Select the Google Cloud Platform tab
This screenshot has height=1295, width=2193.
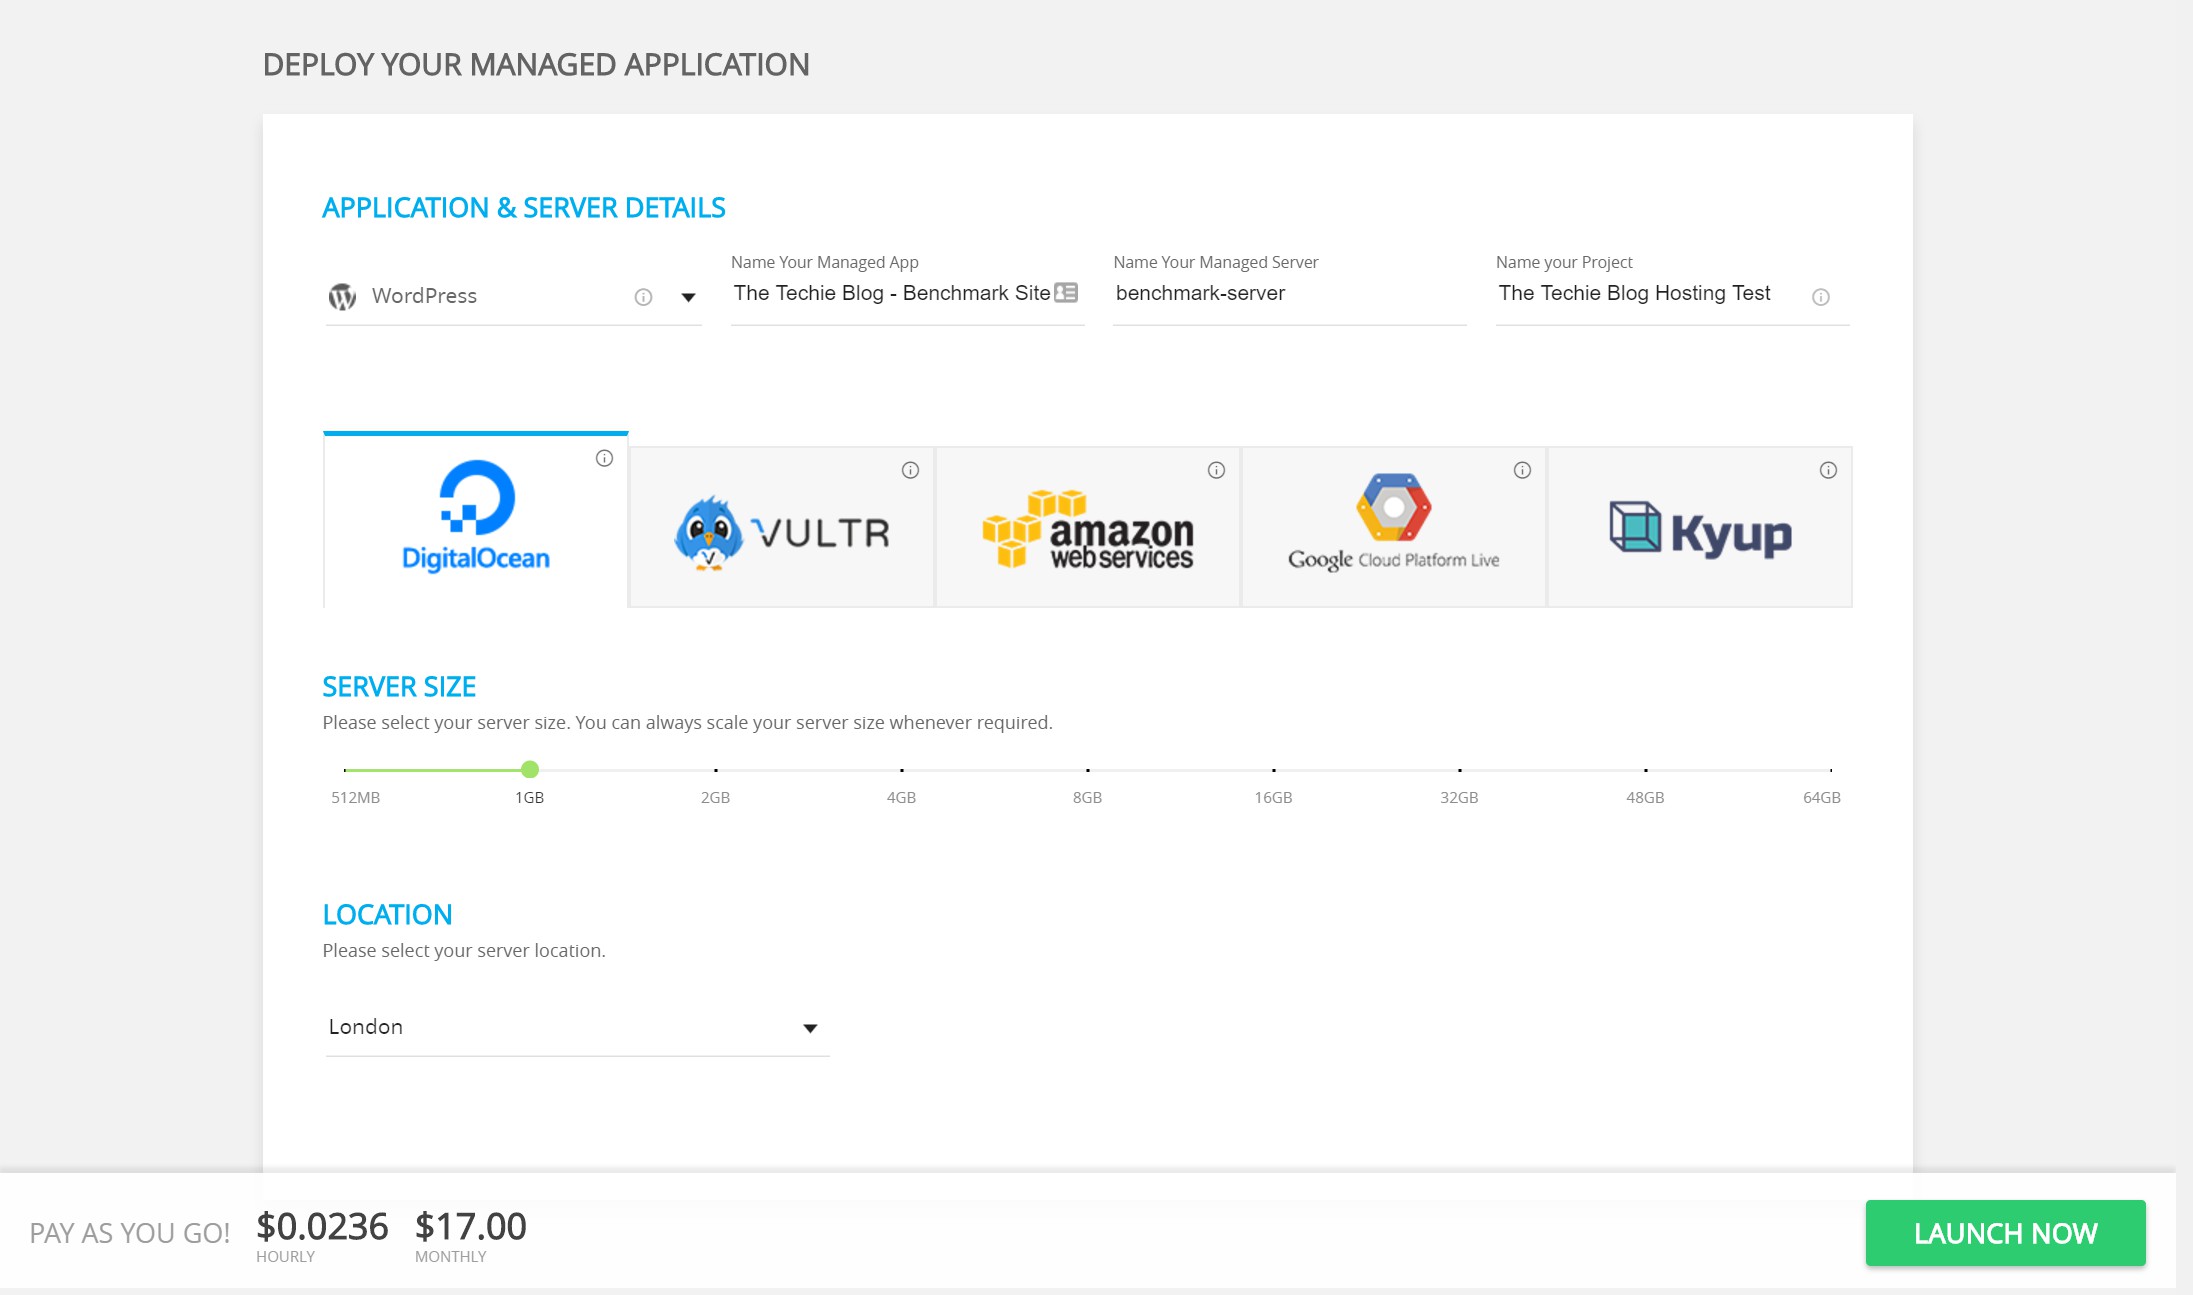point(1394,527)
